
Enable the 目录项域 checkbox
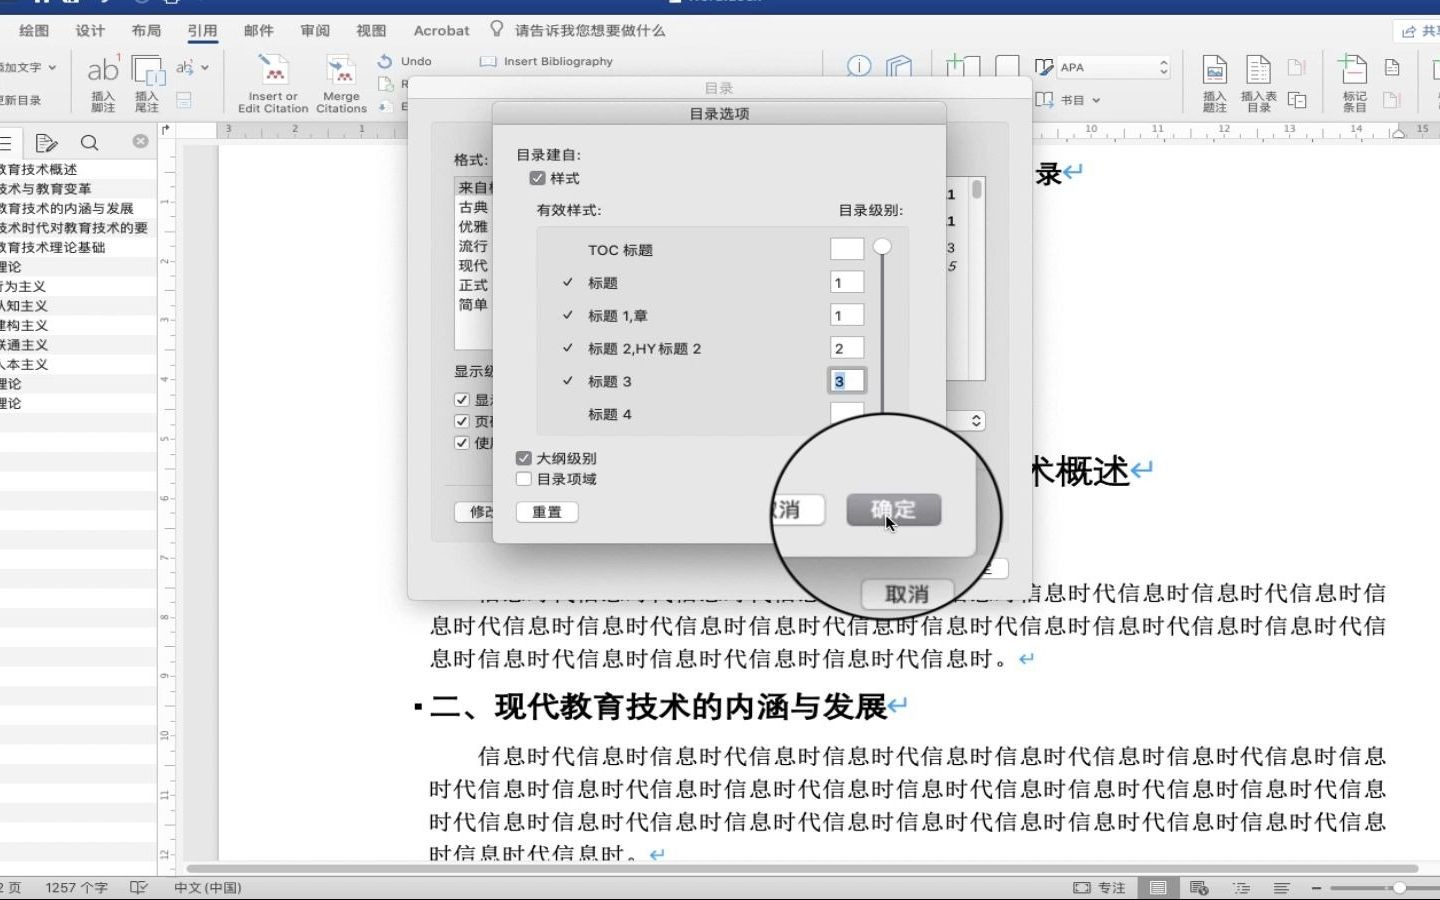(x=524, y=478)
